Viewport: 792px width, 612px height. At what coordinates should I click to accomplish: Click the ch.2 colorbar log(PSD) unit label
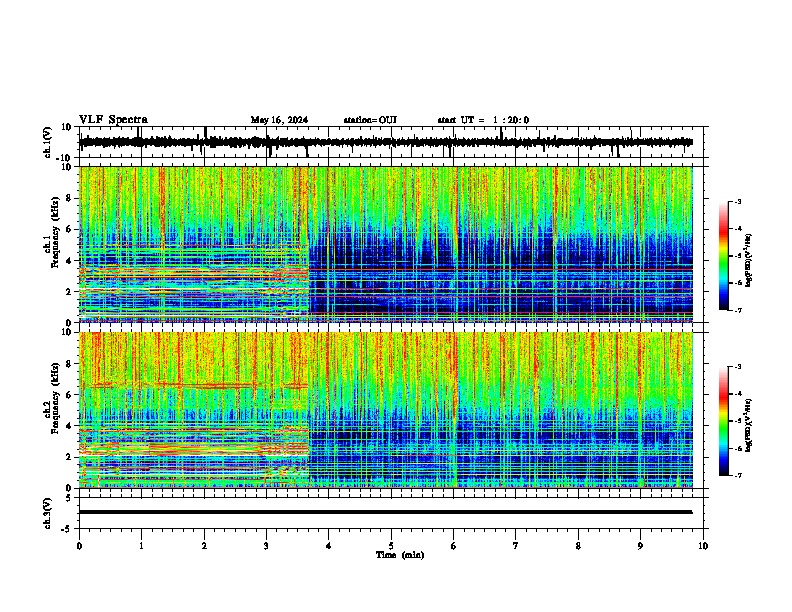coord(749,425)
